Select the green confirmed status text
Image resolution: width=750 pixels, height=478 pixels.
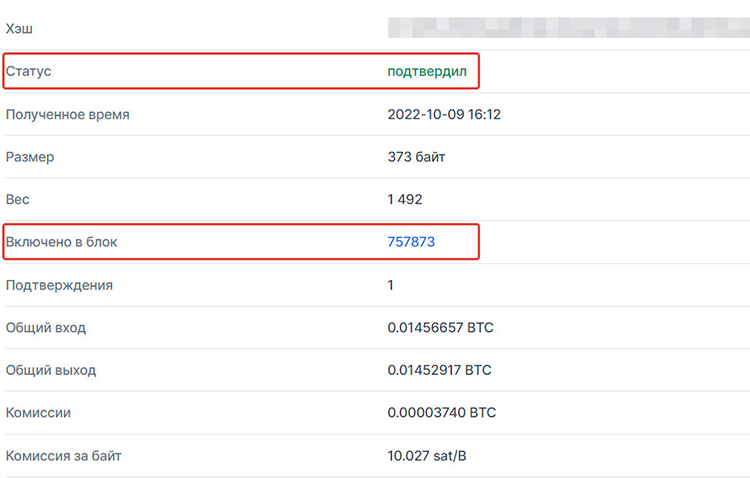pyautogui.click(x=427, y=71)
